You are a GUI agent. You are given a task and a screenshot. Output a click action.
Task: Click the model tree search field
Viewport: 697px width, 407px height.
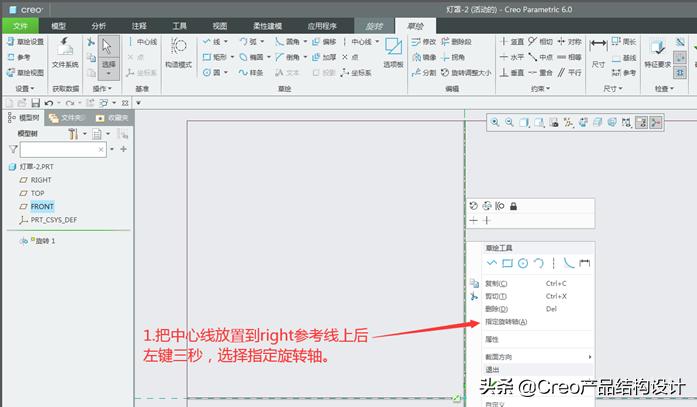63,150
